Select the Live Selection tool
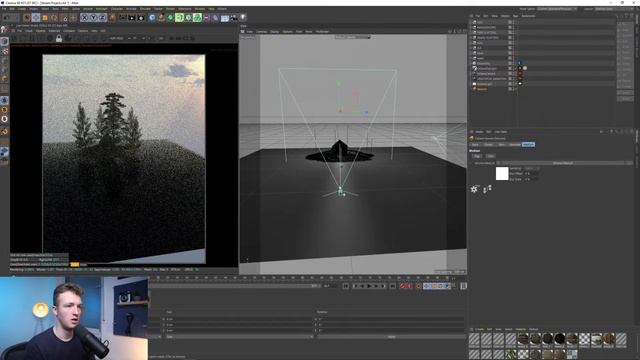Image resolution: width=640 pixels, height=360 pixels. pyautogui.click(x=27, y=18)
